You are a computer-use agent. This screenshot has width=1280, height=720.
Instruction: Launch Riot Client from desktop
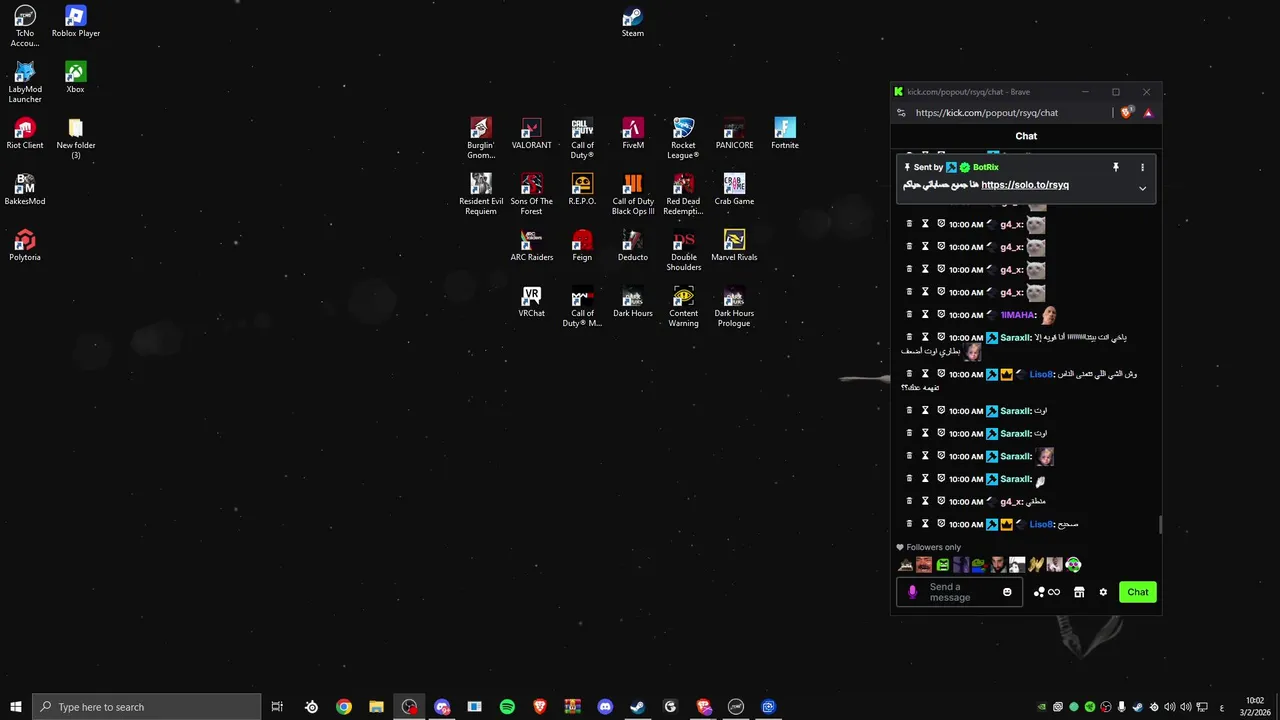[25, 134]
